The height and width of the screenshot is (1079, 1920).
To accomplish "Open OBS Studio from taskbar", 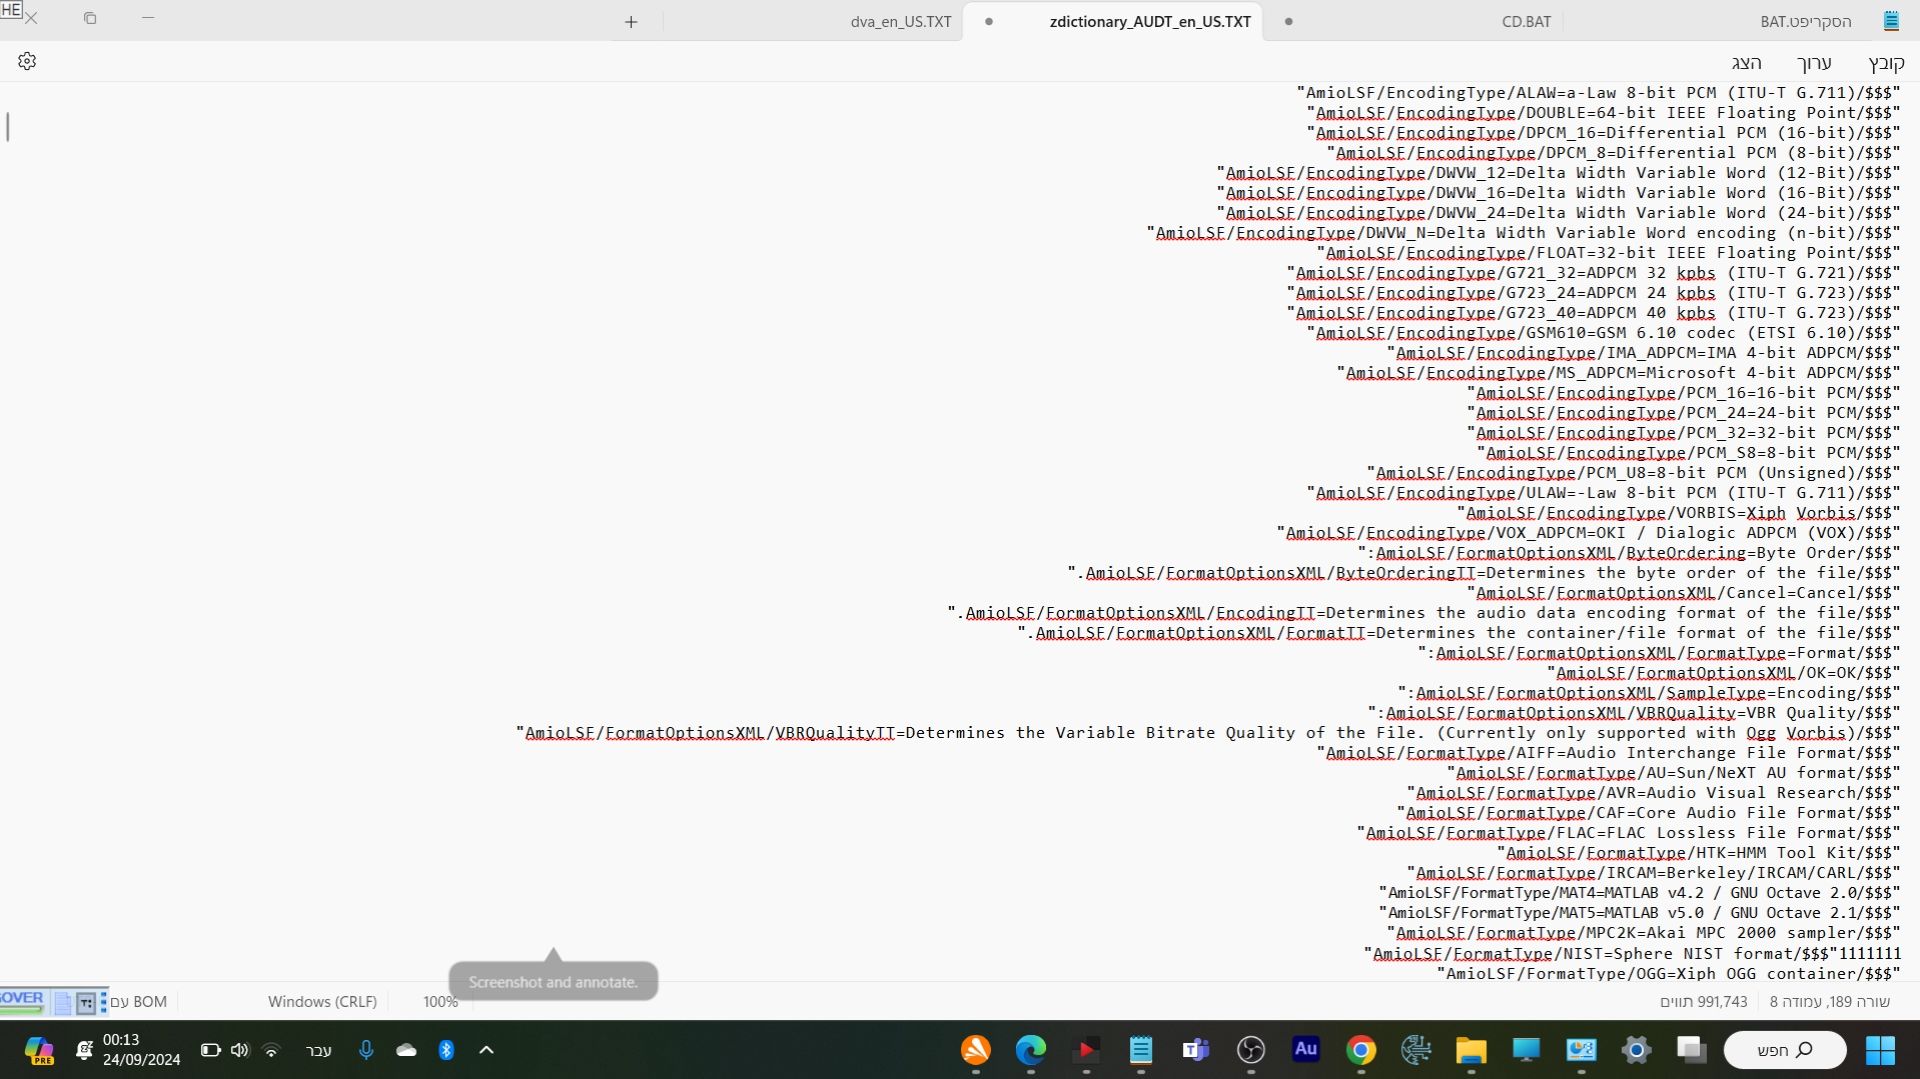I will tap(1251, 1050).
